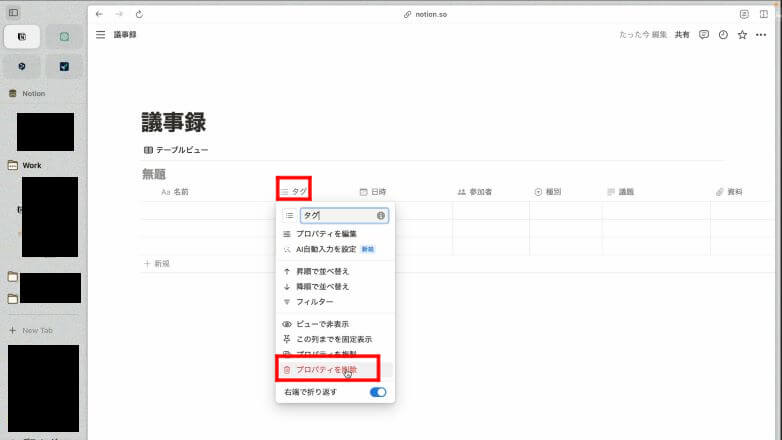Image resolution: width=782 pixels, height=440 pixels.
Task: Click the タグ property name input field
Action: (x=344, y=216)
